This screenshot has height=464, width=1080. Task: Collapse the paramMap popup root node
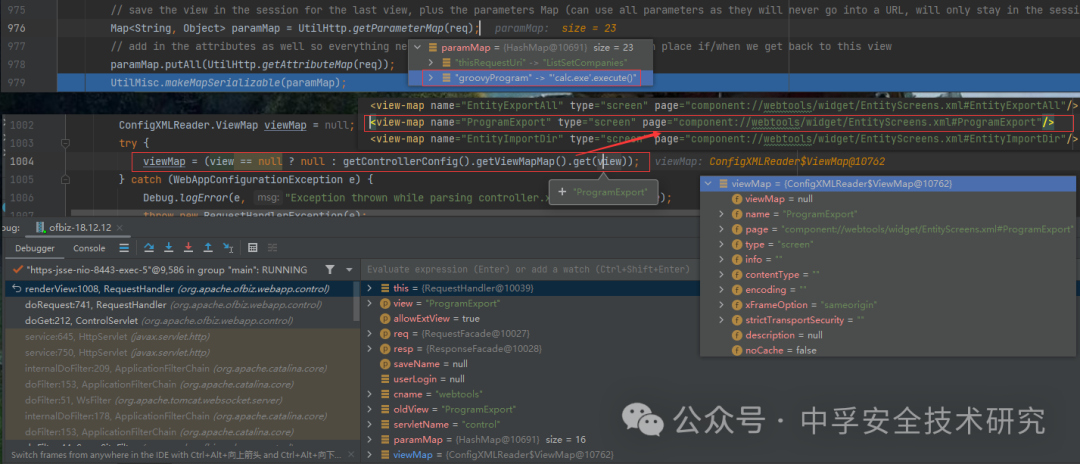tap(419, 48)
